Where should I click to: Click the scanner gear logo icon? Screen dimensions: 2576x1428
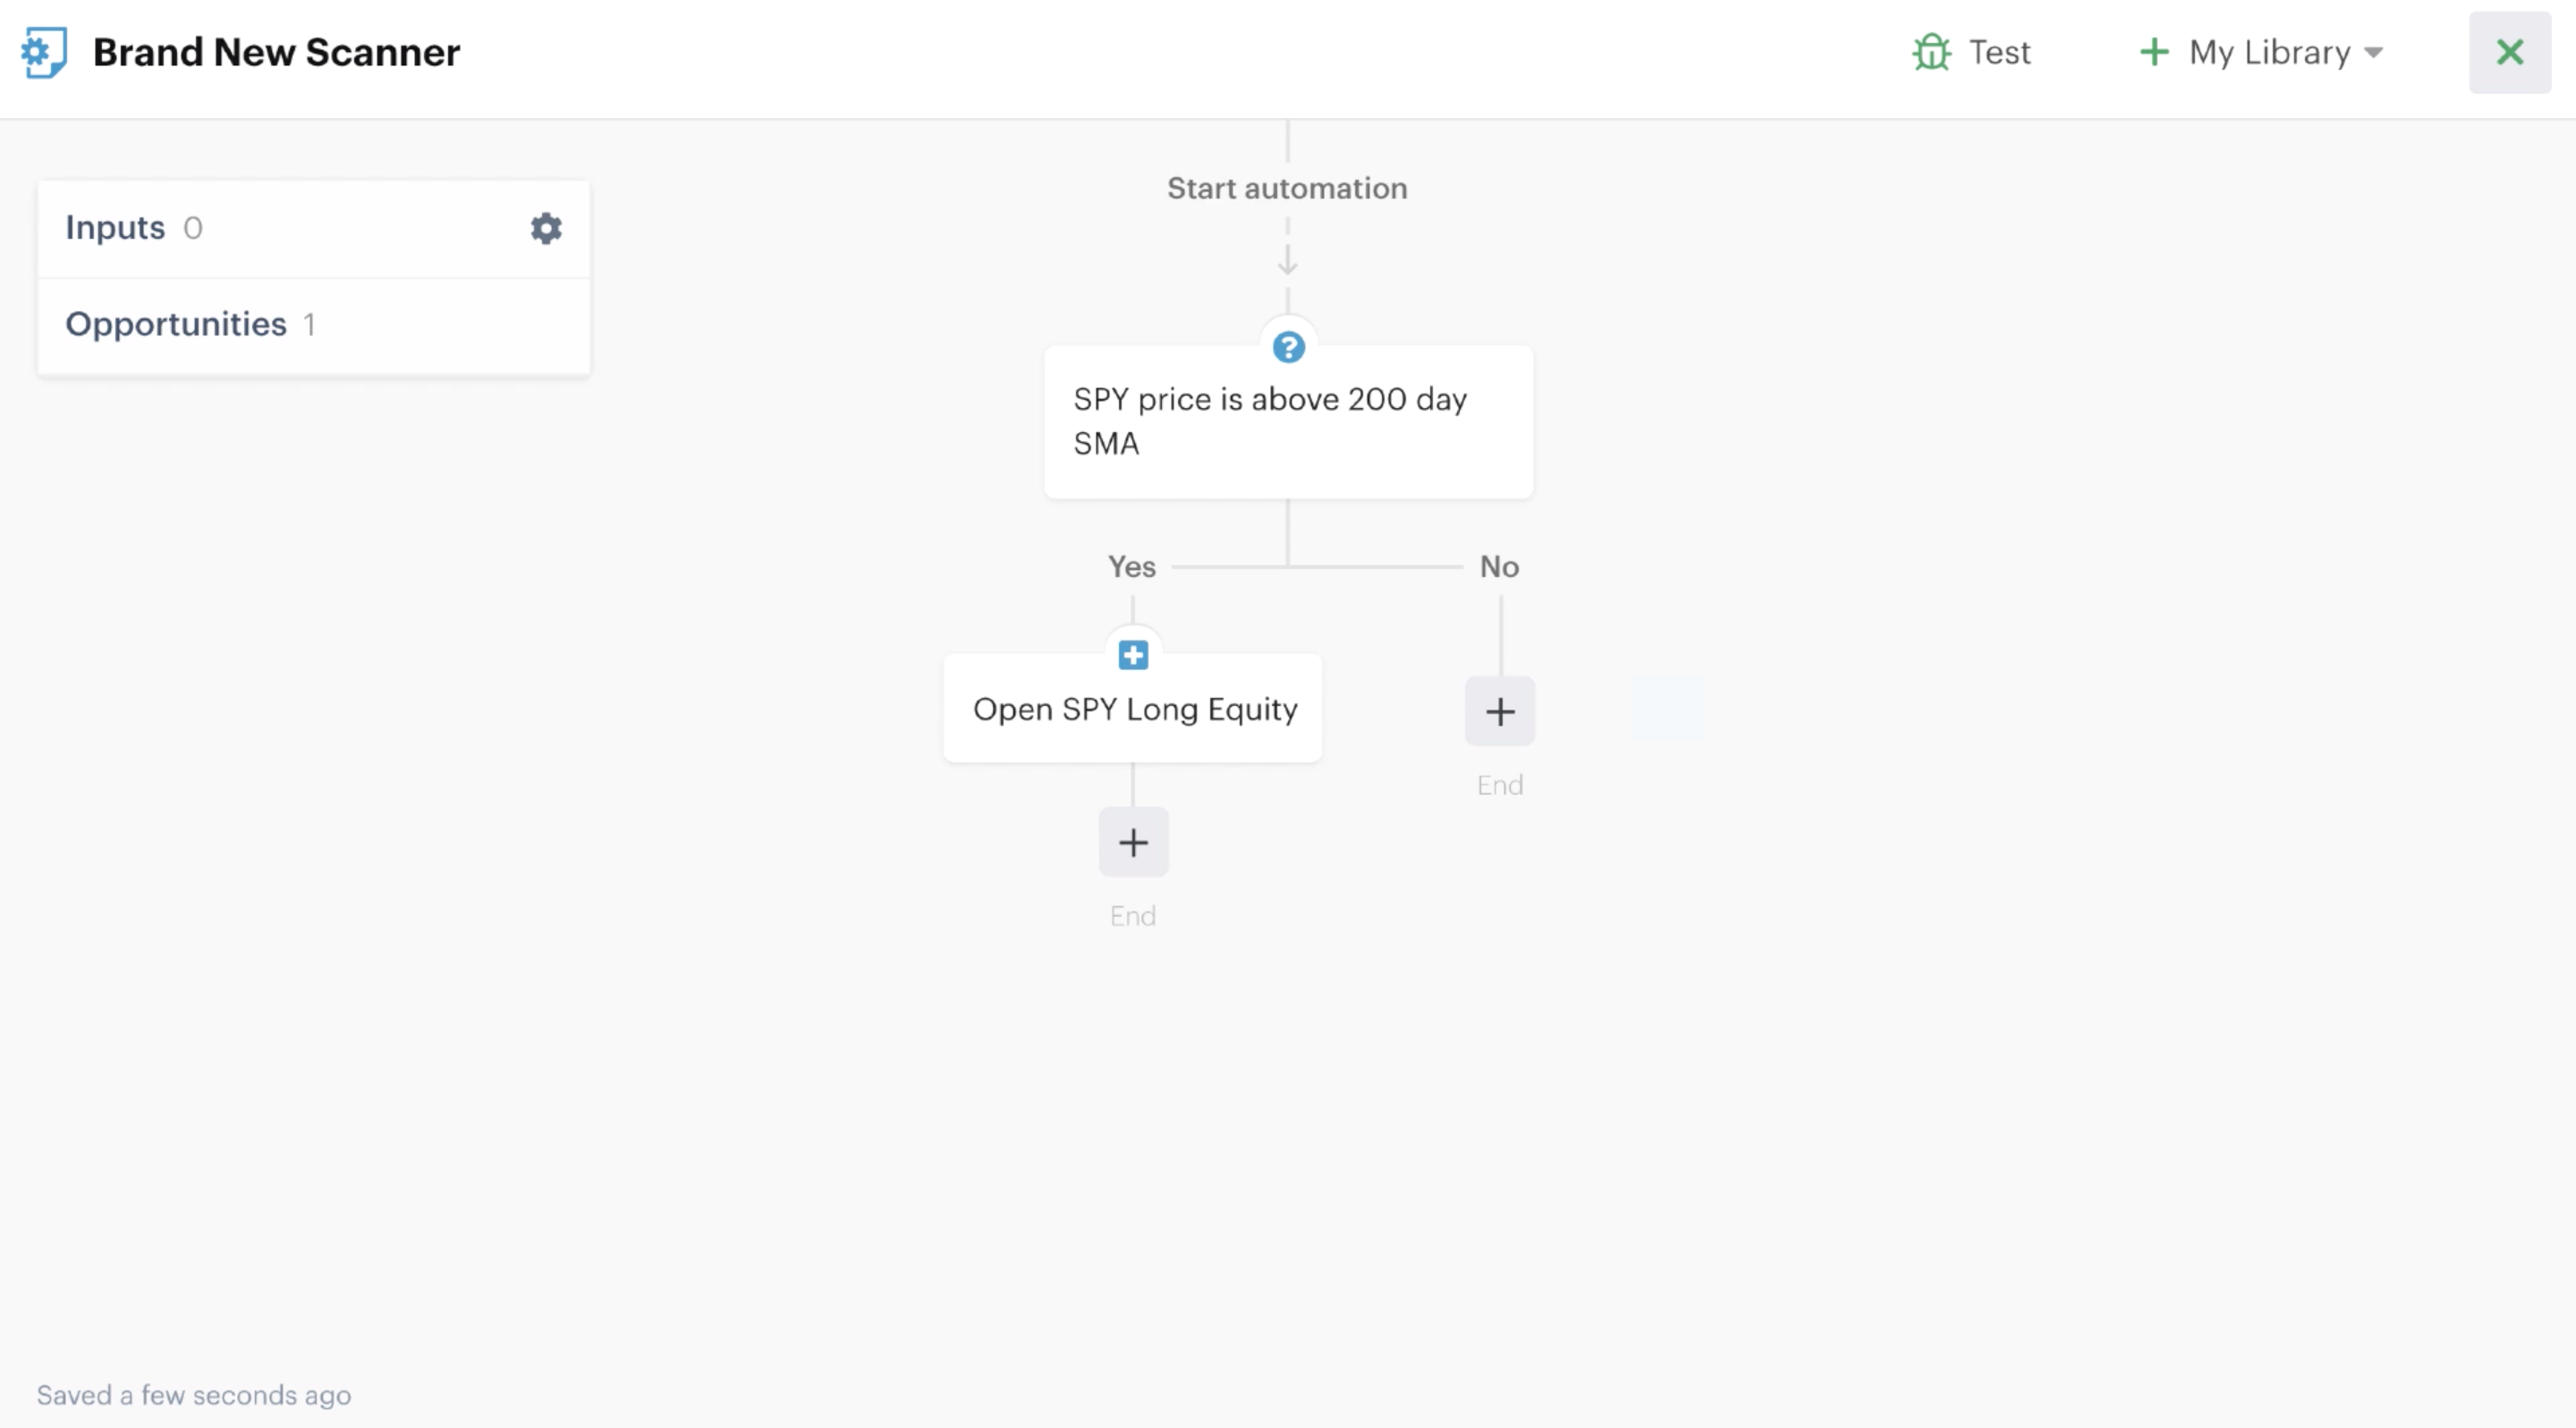pyautogui.click(x=44, y=52)
